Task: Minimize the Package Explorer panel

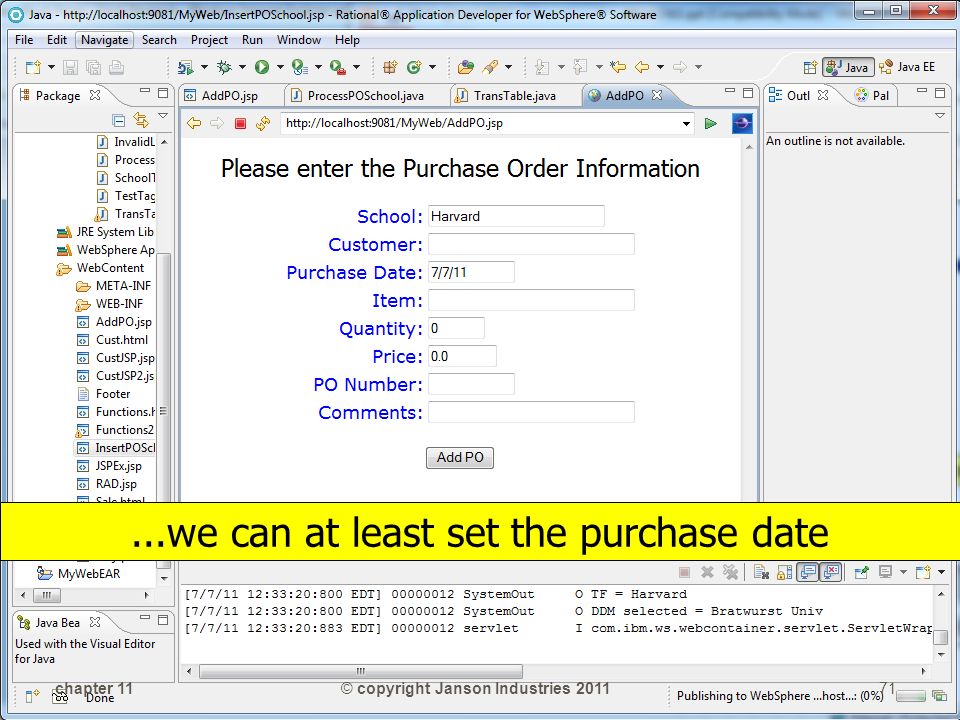Action: 144,93
